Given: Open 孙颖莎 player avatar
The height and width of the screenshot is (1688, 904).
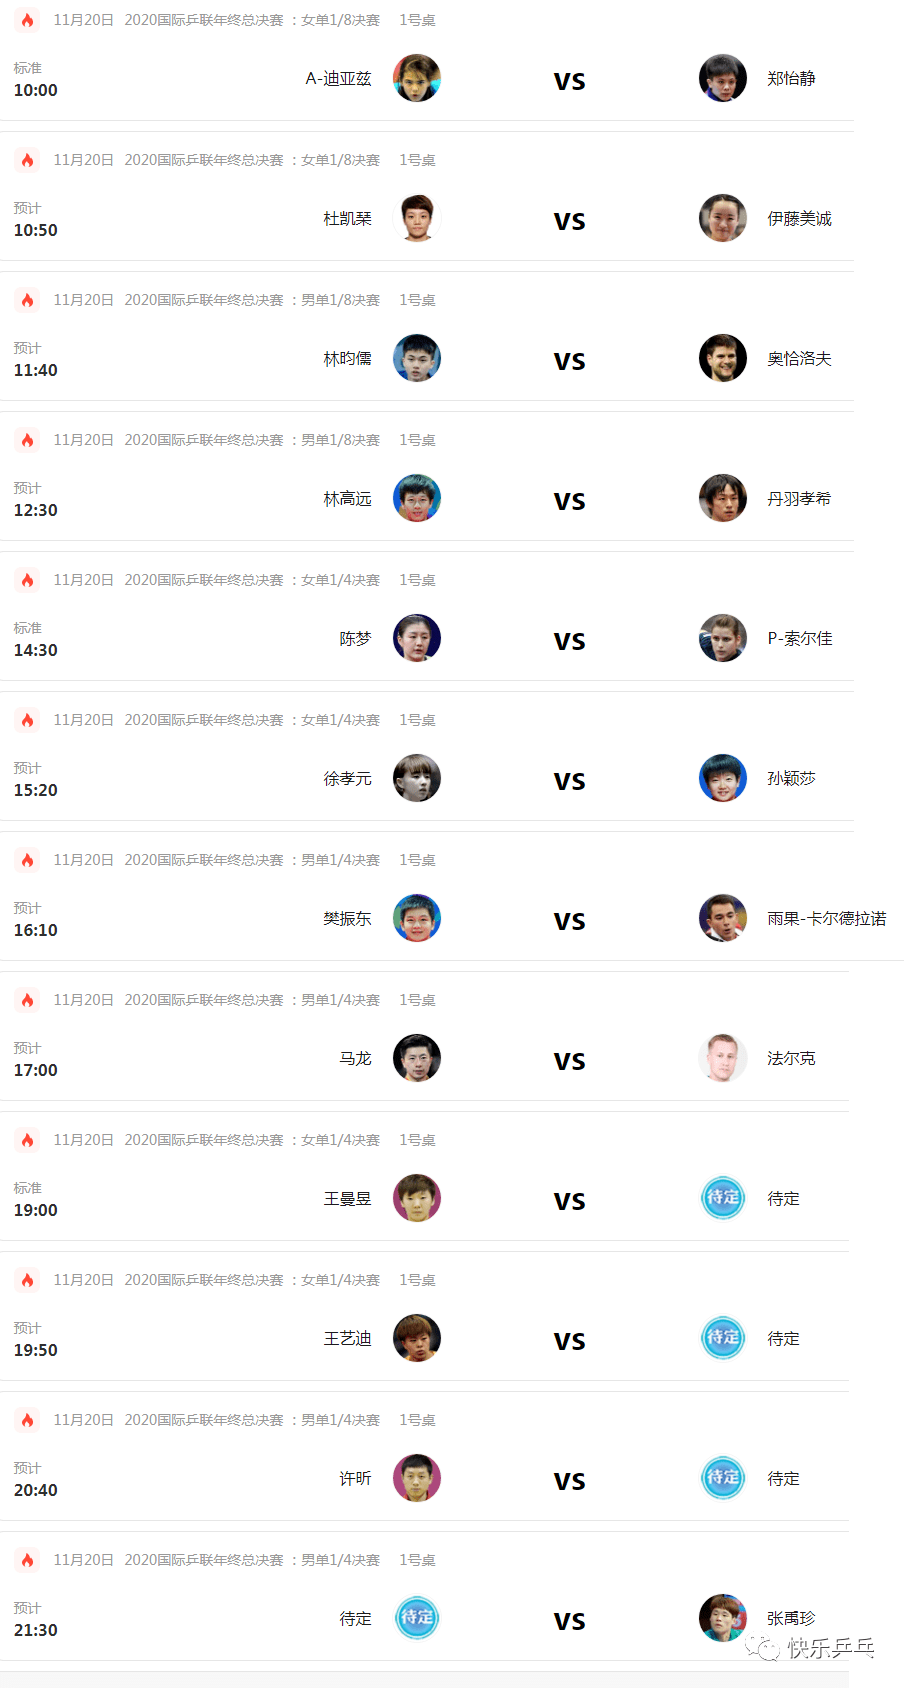Looking at the screenshot, I should pyautogui.click(x=723, y=778).
